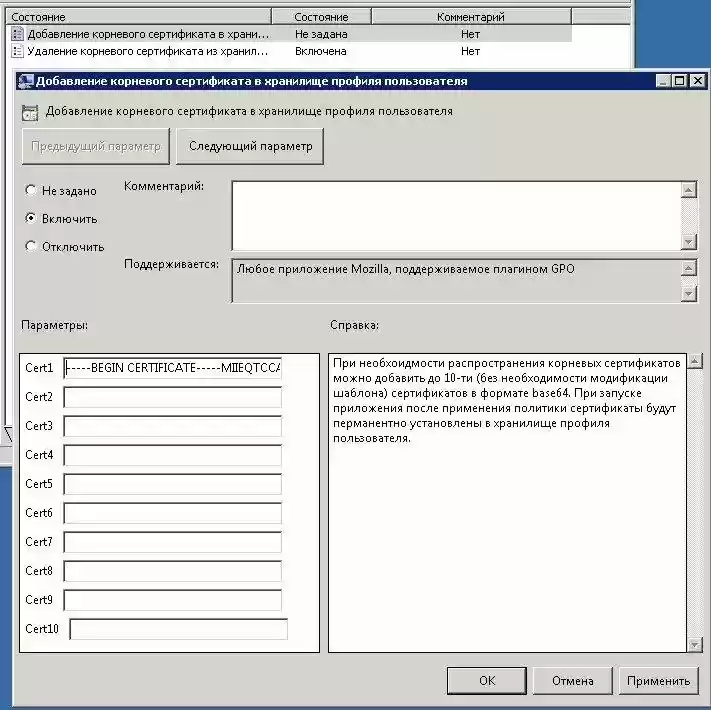711x710 pixels.
Task: Click scroll-up arrow of the Справка panel
Action: coord(695,361)
